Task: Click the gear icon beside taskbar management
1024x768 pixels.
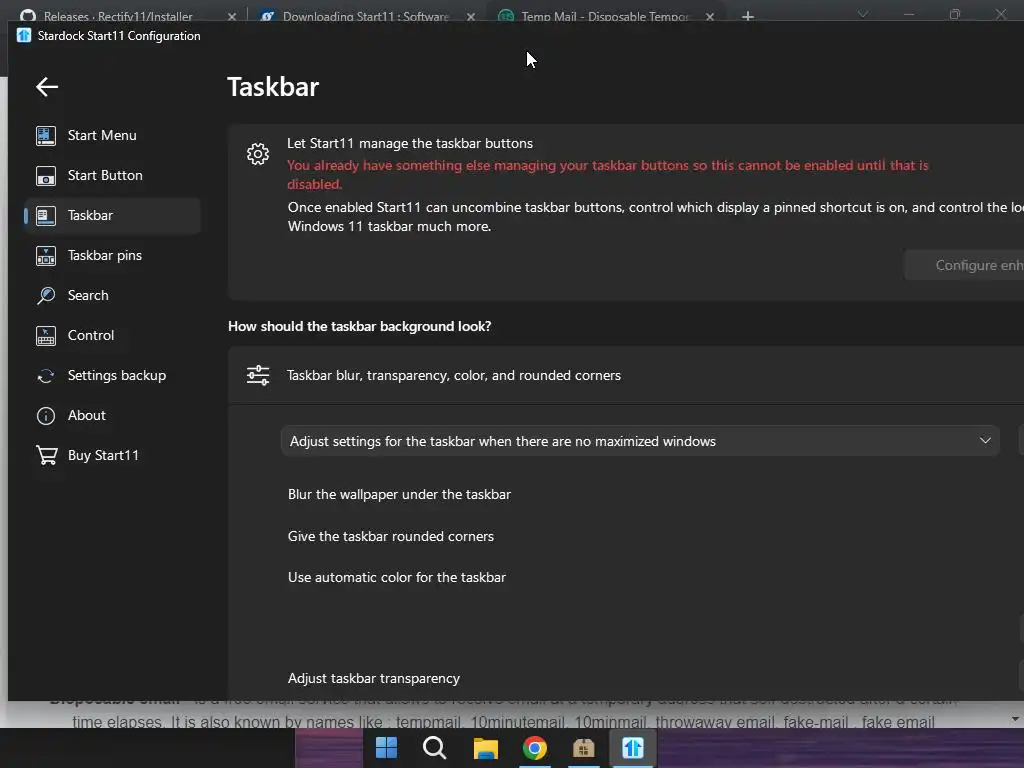Action: click(x=258, y=154)
